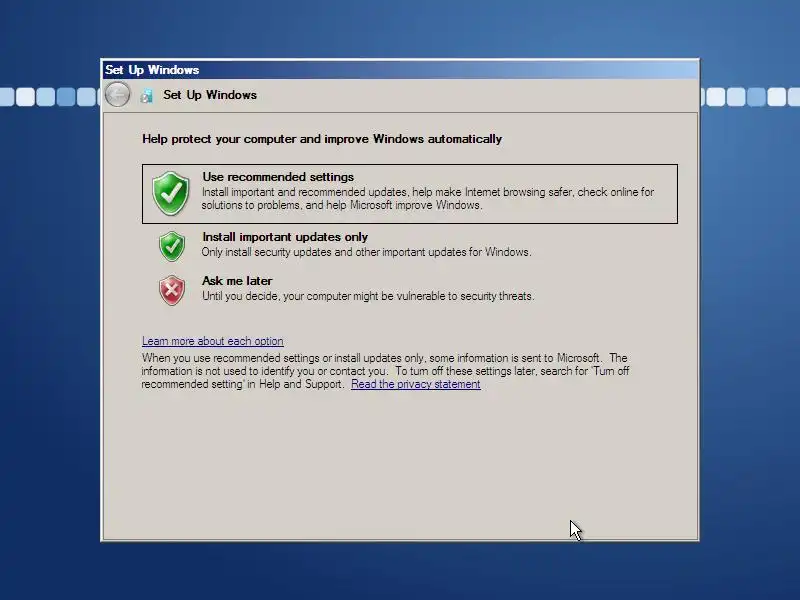The width and height of the screenshot is (800, 600).
Task: Click the back arrow button
Action: point(117,94)
